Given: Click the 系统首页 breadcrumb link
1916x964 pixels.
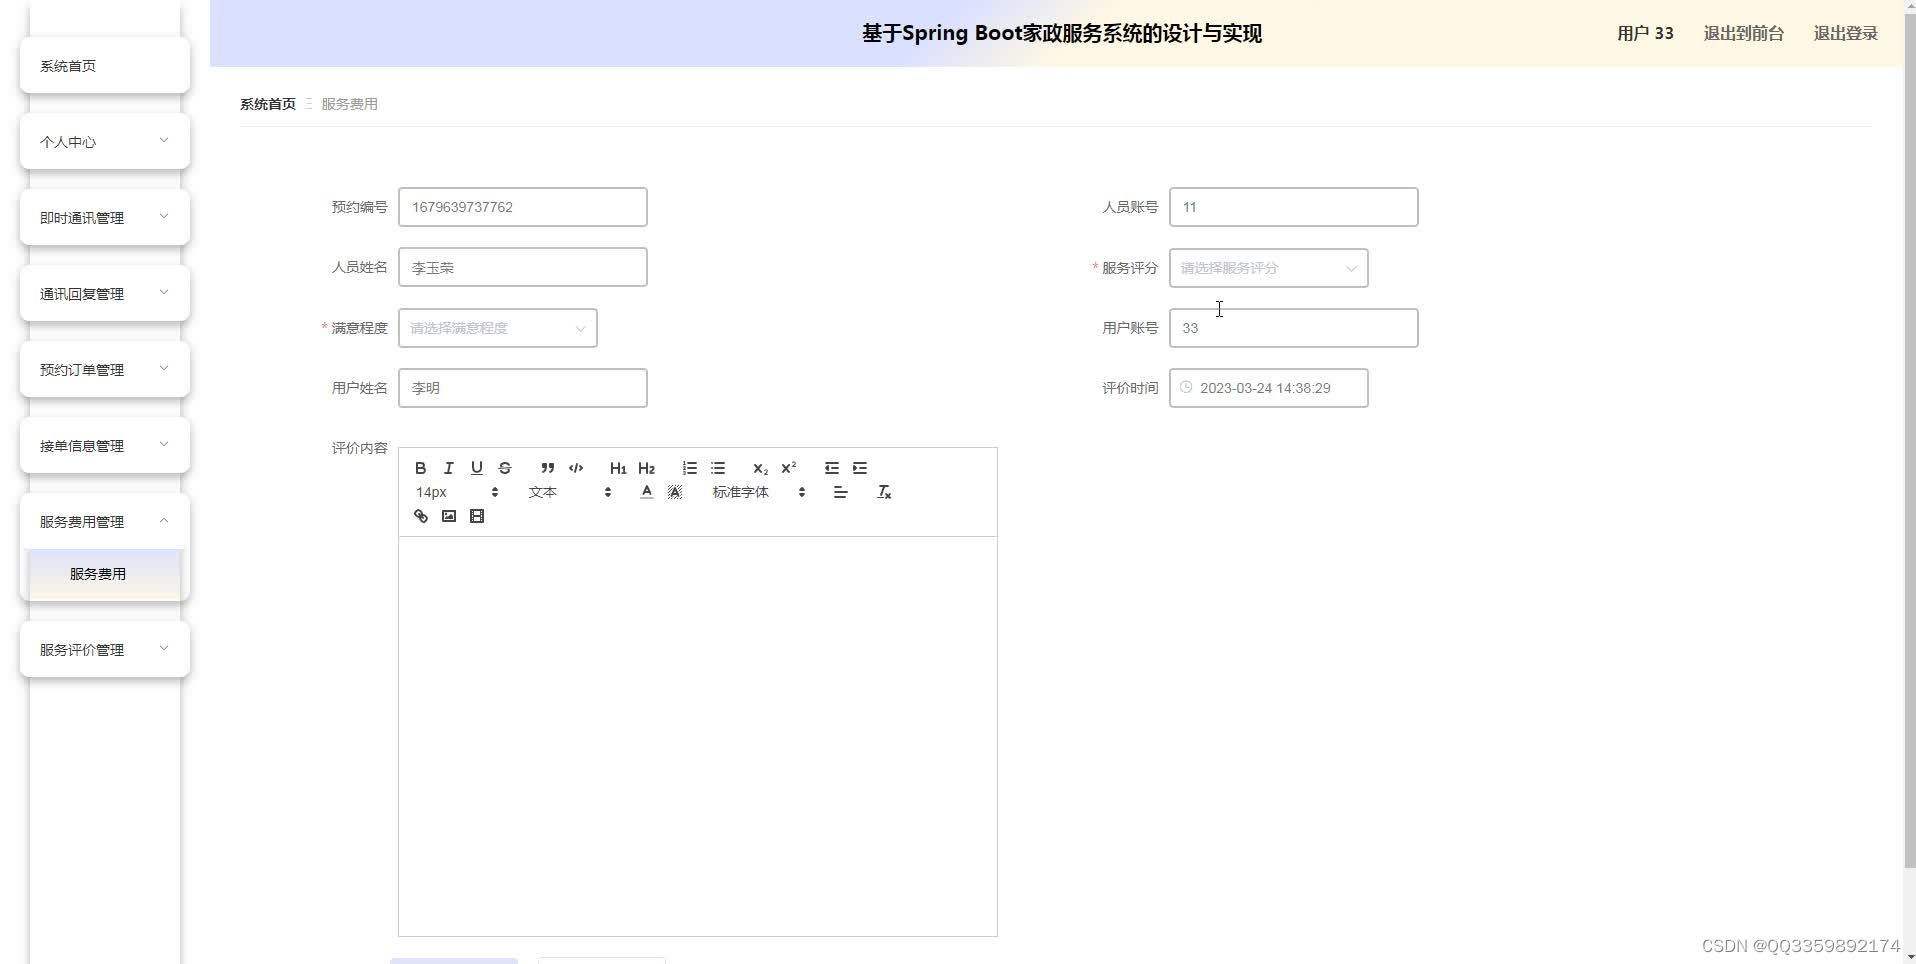Looking at the screenshot, I should click(268, 104).
